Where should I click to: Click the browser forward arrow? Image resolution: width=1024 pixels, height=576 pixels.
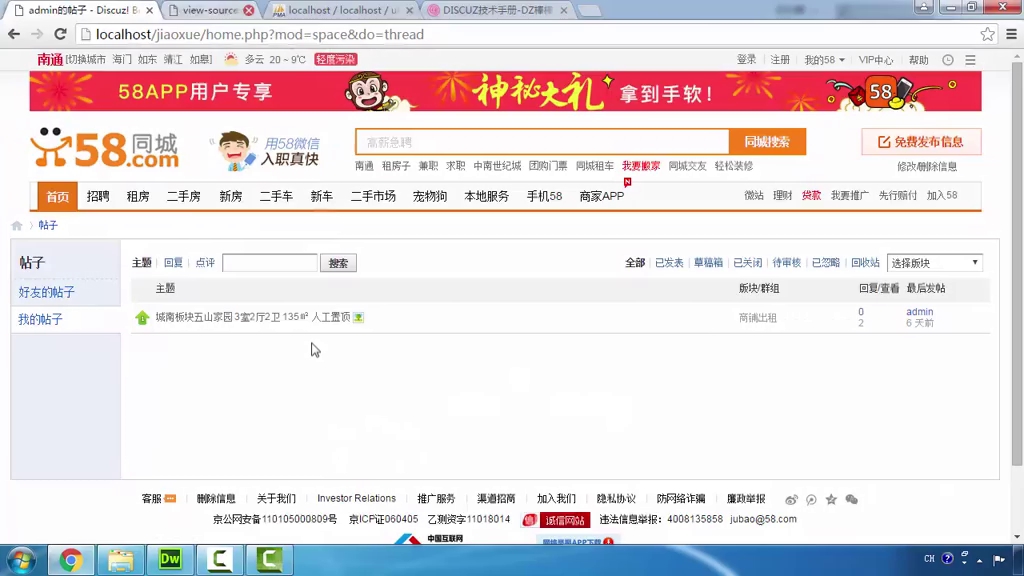pos(37,34)
